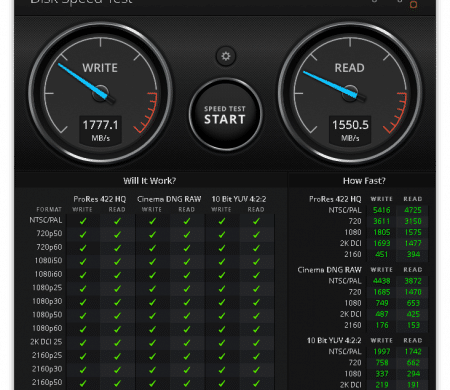Click 10 Bit YUV read checkmark for 2160p50

(x=256, y=383)
